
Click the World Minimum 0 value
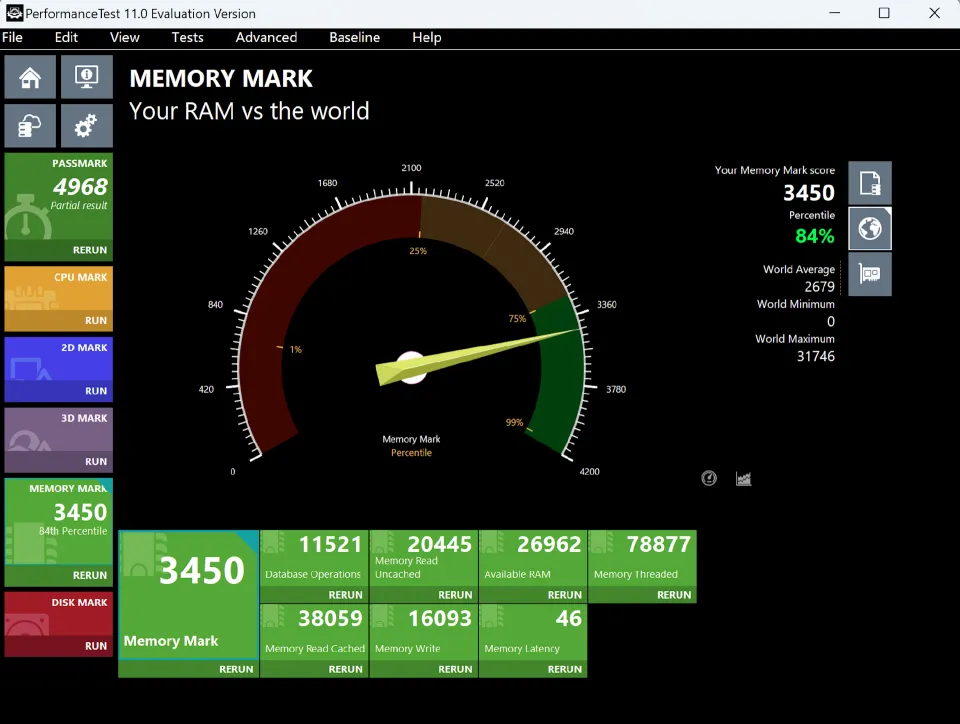point(831,321)
